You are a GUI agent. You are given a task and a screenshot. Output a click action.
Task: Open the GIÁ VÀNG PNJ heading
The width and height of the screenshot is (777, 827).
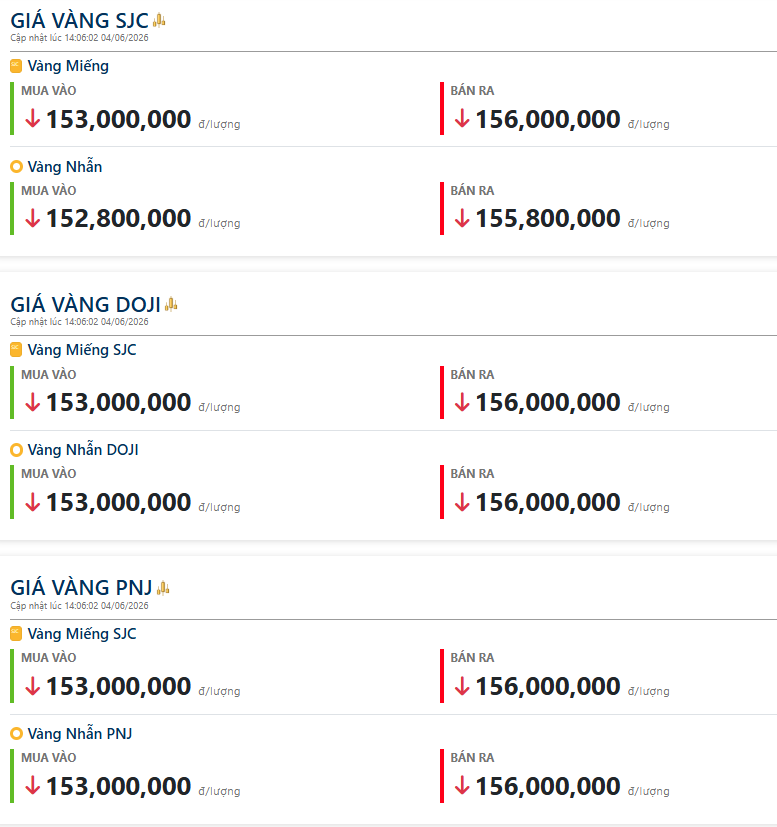click(x=81, y=588)
